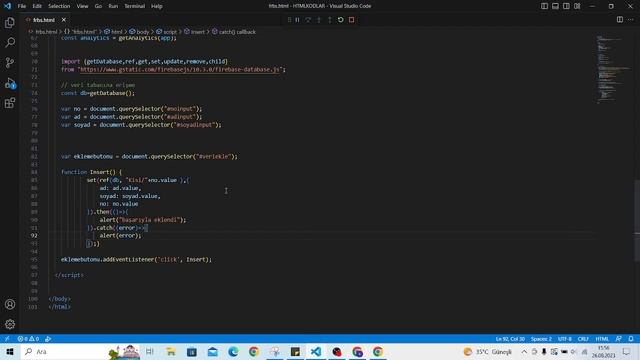
Task: Open the Explorer view in activity bar
Action: pyautogui.click(x=10, y=23)
